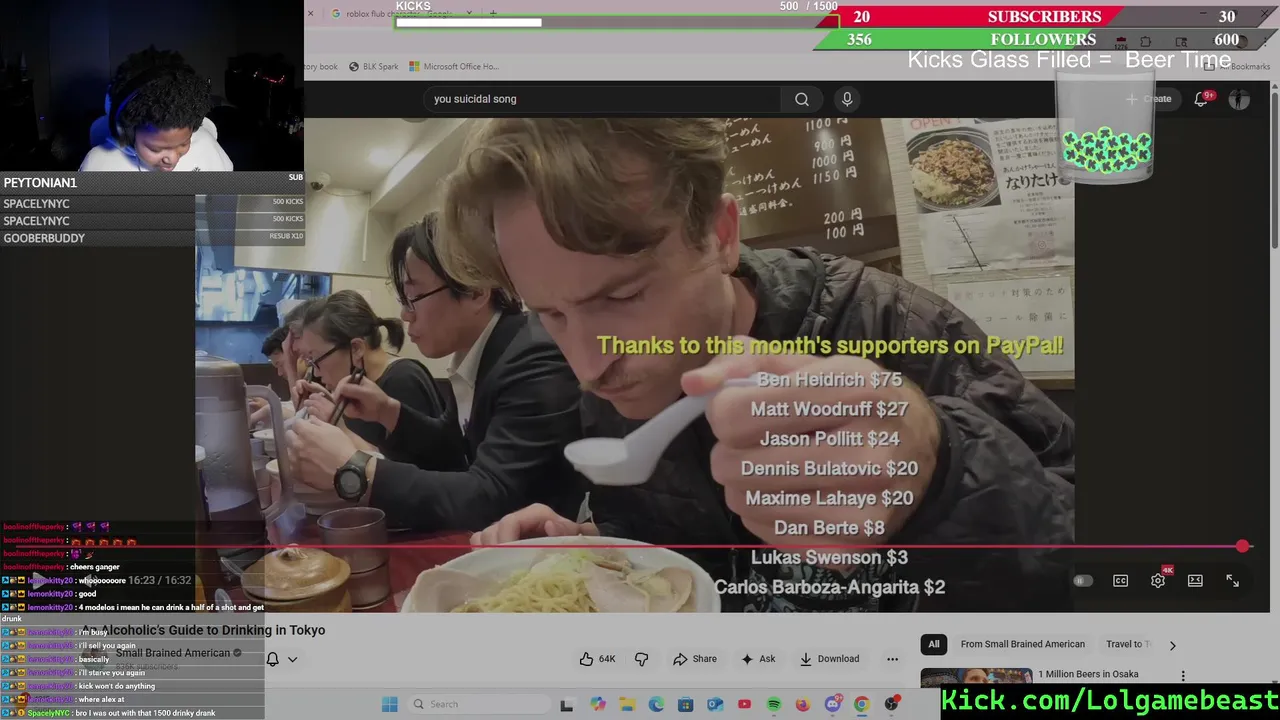Open Microsoft Edge from the taskbar
The height and width of the screenshot is (720, 1280).
[x=656, y=704]
